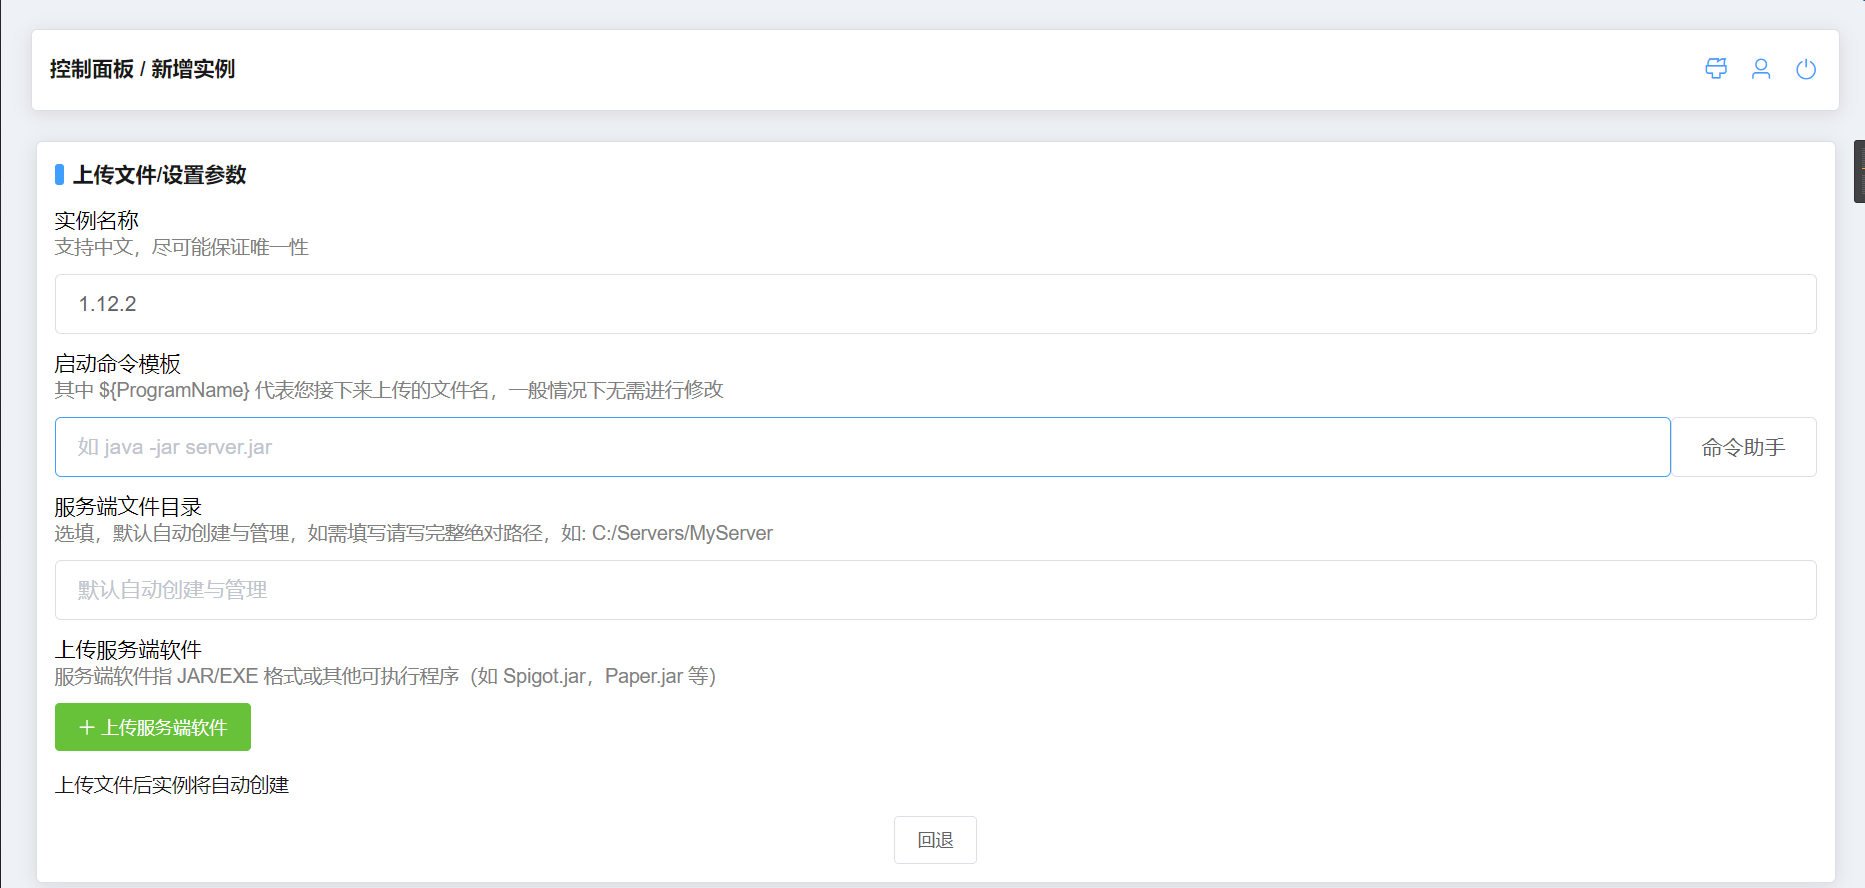
Task: Click the startup command template input
Action: click(862, 447)
